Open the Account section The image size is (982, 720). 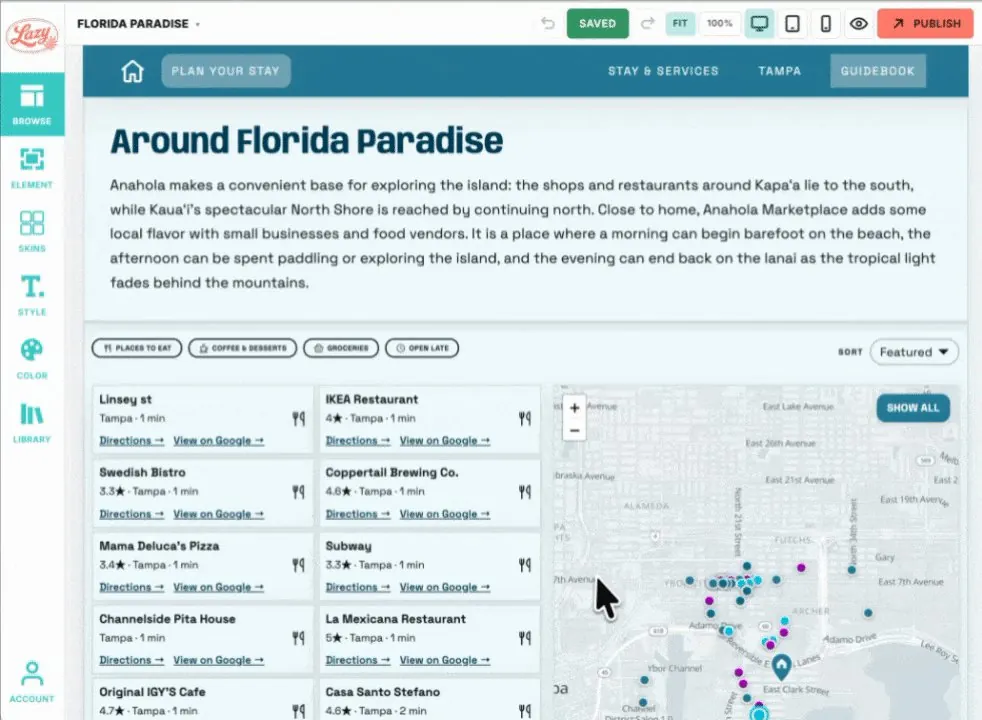(32, 682)
